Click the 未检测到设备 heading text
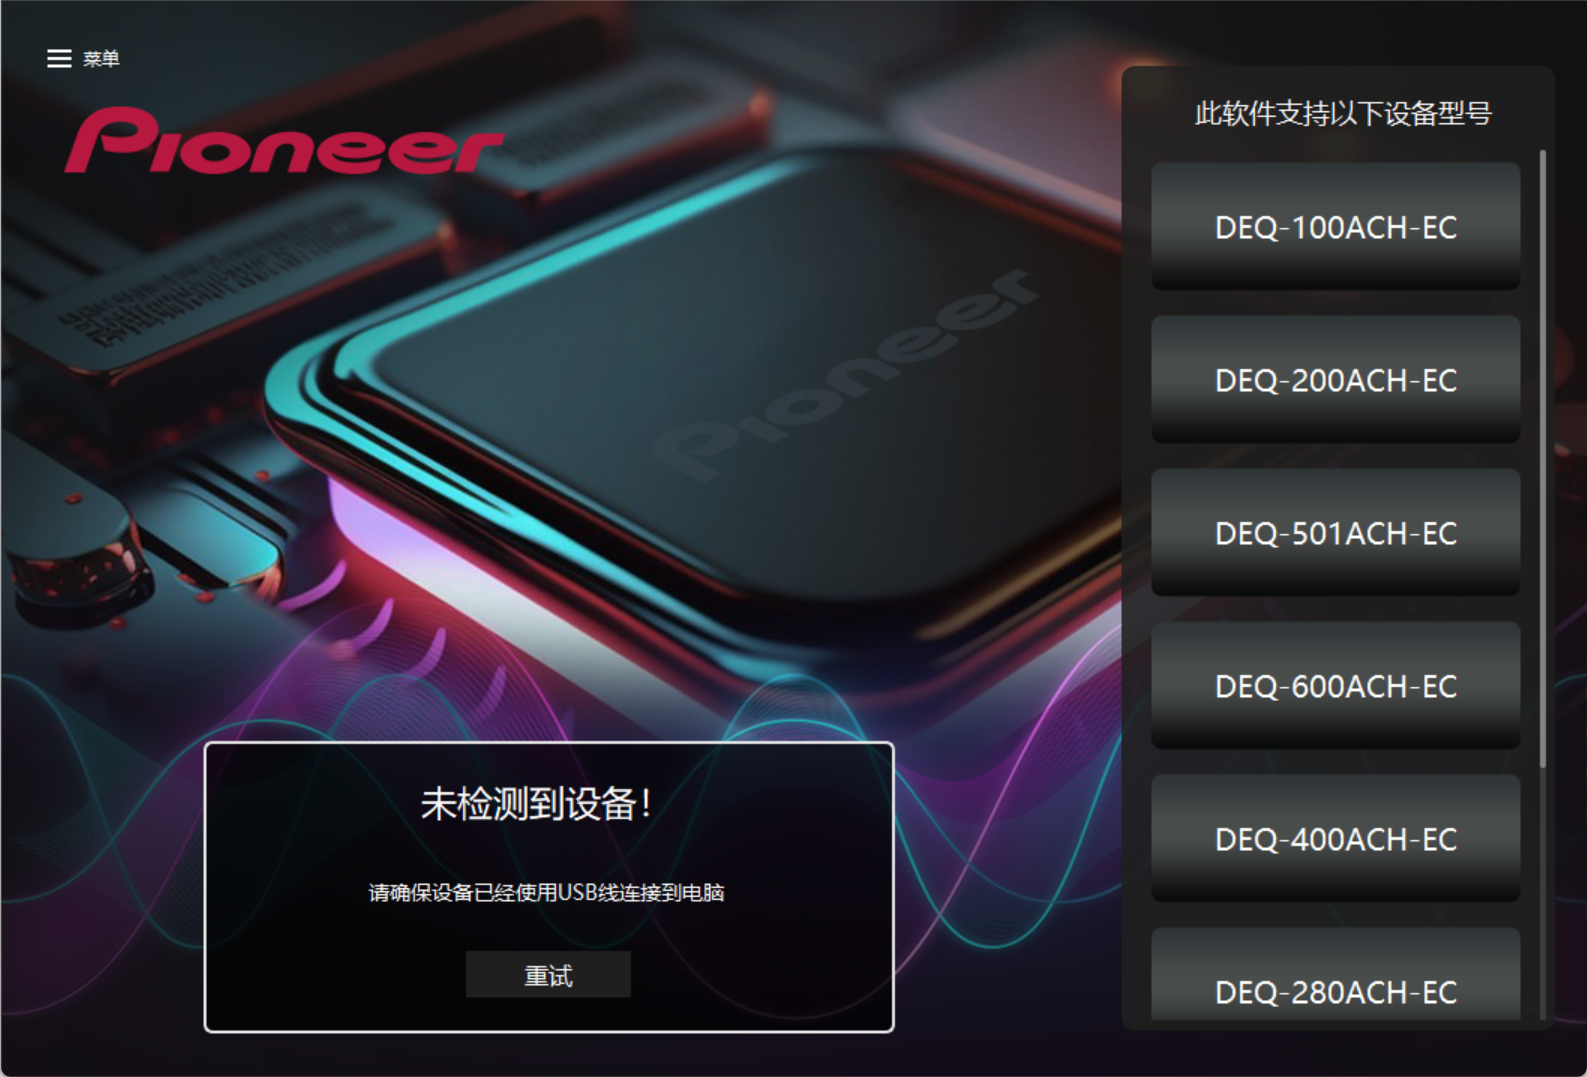Image resolution: width=1587 pixels, height=1077 pixels. [x=536, y=804]
